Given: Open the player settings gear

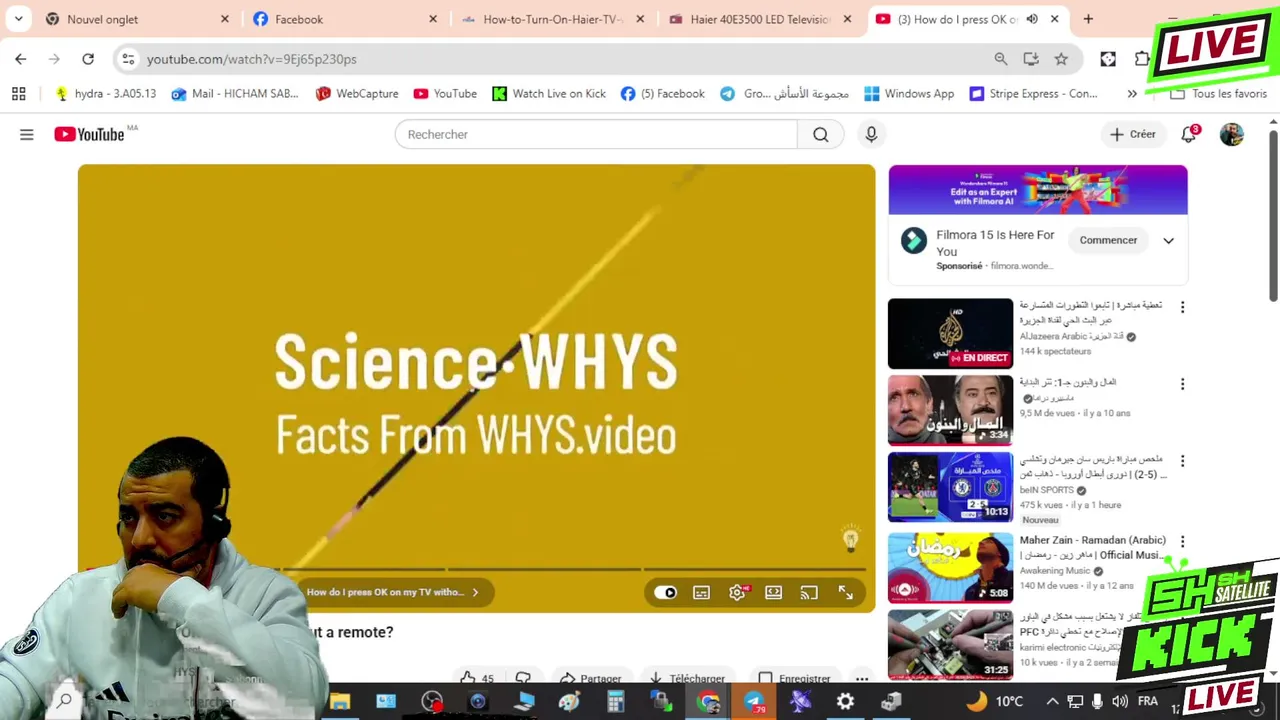Looking at the screenshot, I should tap(738, 592).
